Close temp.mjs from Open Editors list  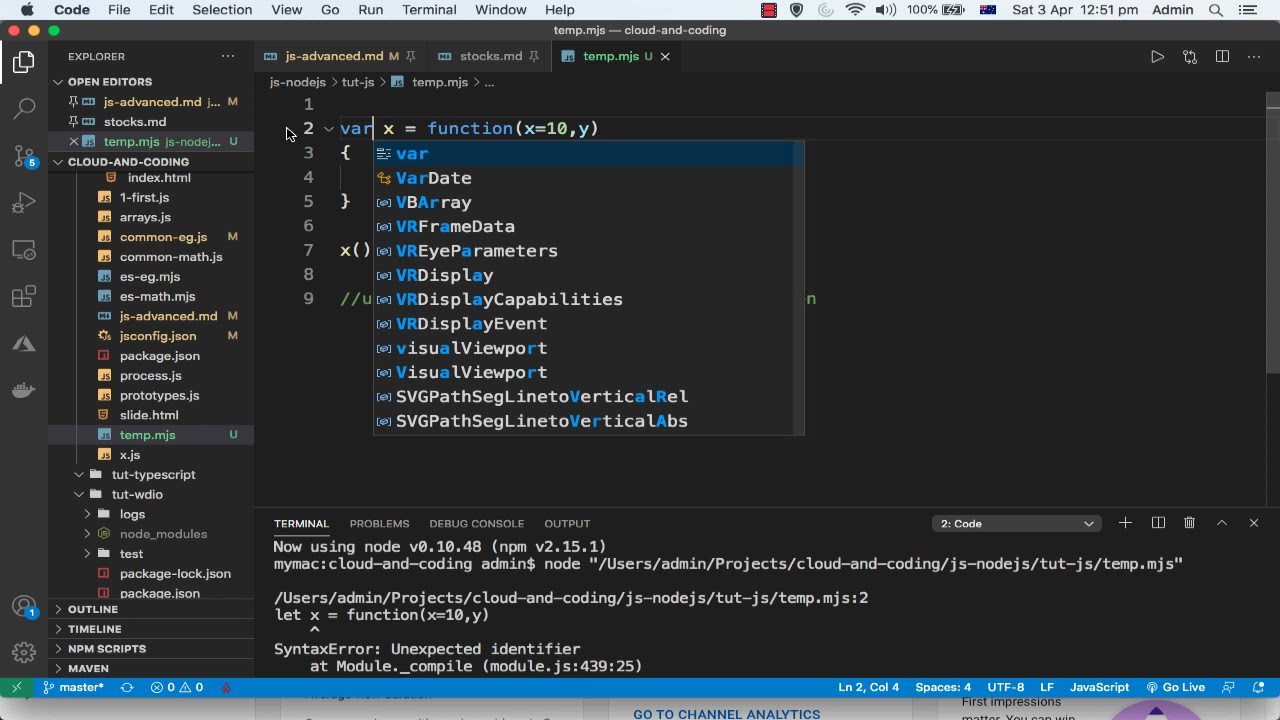73,142
